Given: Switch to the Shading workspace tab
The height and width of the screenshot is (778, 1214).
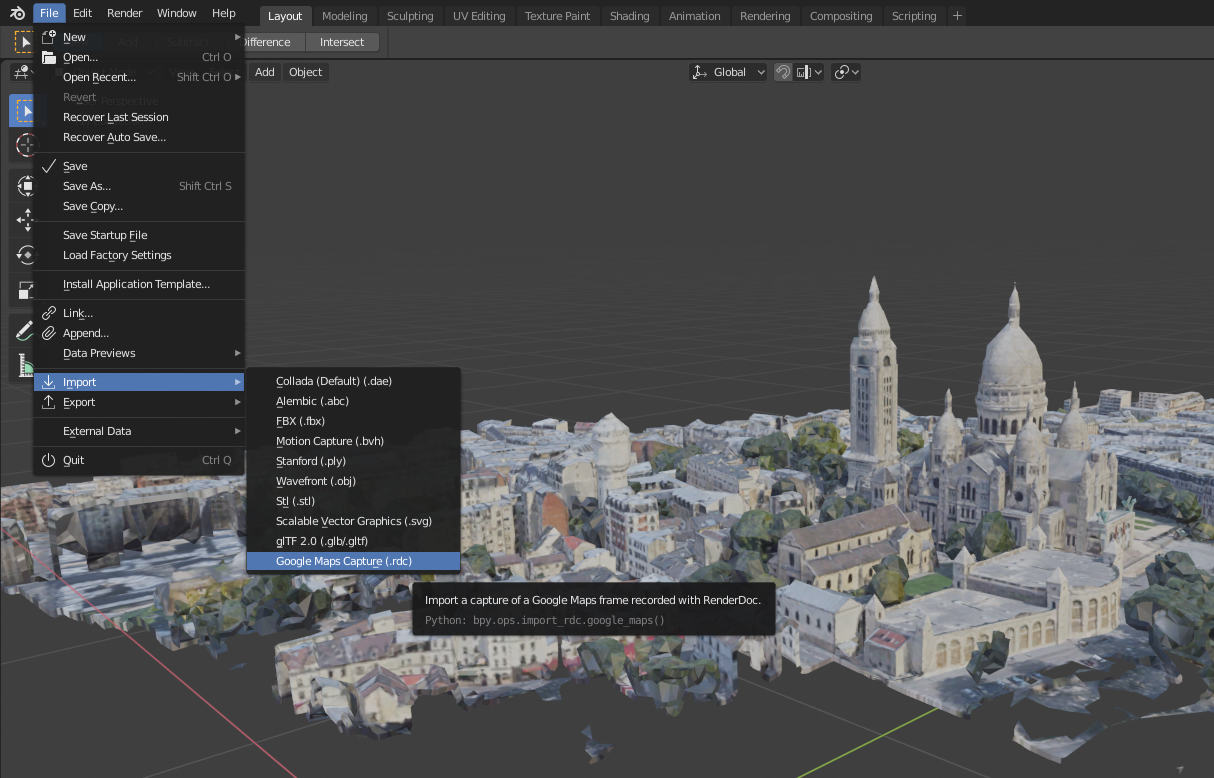Looking at the screenshot, I should pos(629,15).
